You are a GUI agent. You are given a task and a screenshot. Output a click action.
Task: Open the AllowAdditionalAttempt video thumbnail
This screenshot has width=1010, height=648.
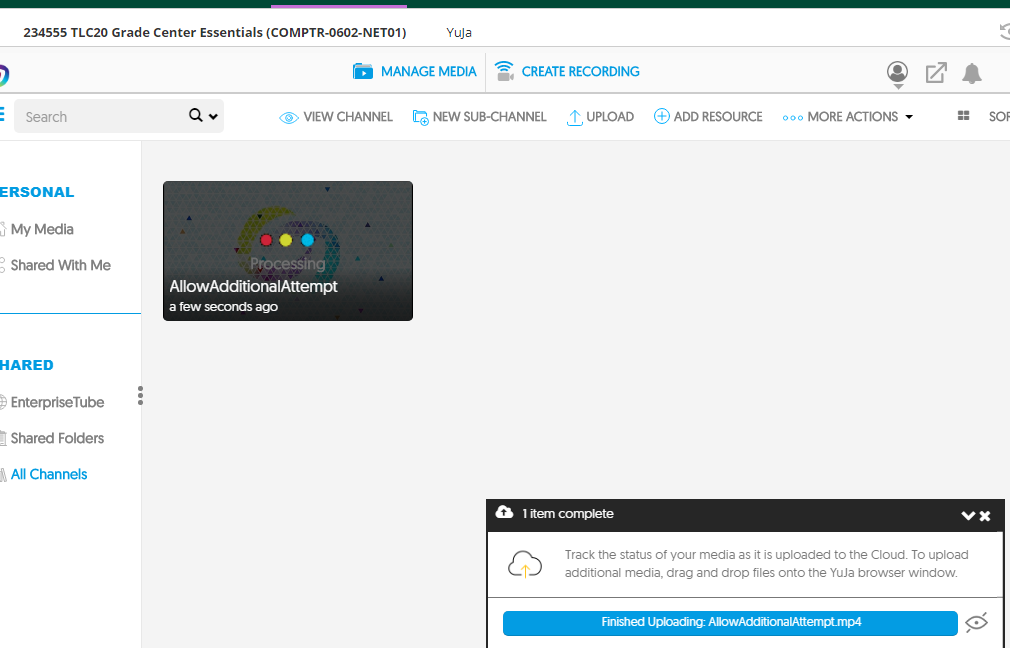288,251
